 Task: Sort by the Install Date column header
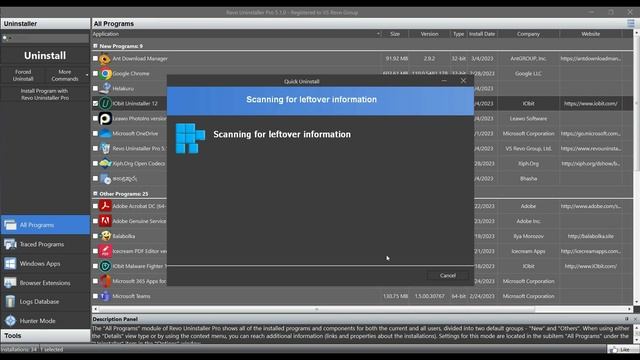click(482, 34)
